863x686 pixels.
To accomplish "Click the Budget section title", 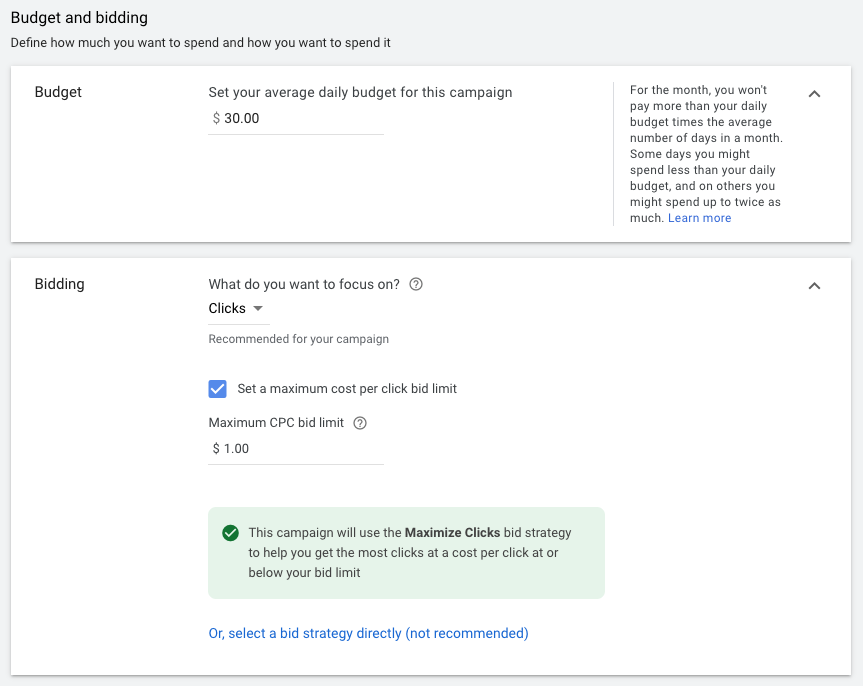I will 58,92.
